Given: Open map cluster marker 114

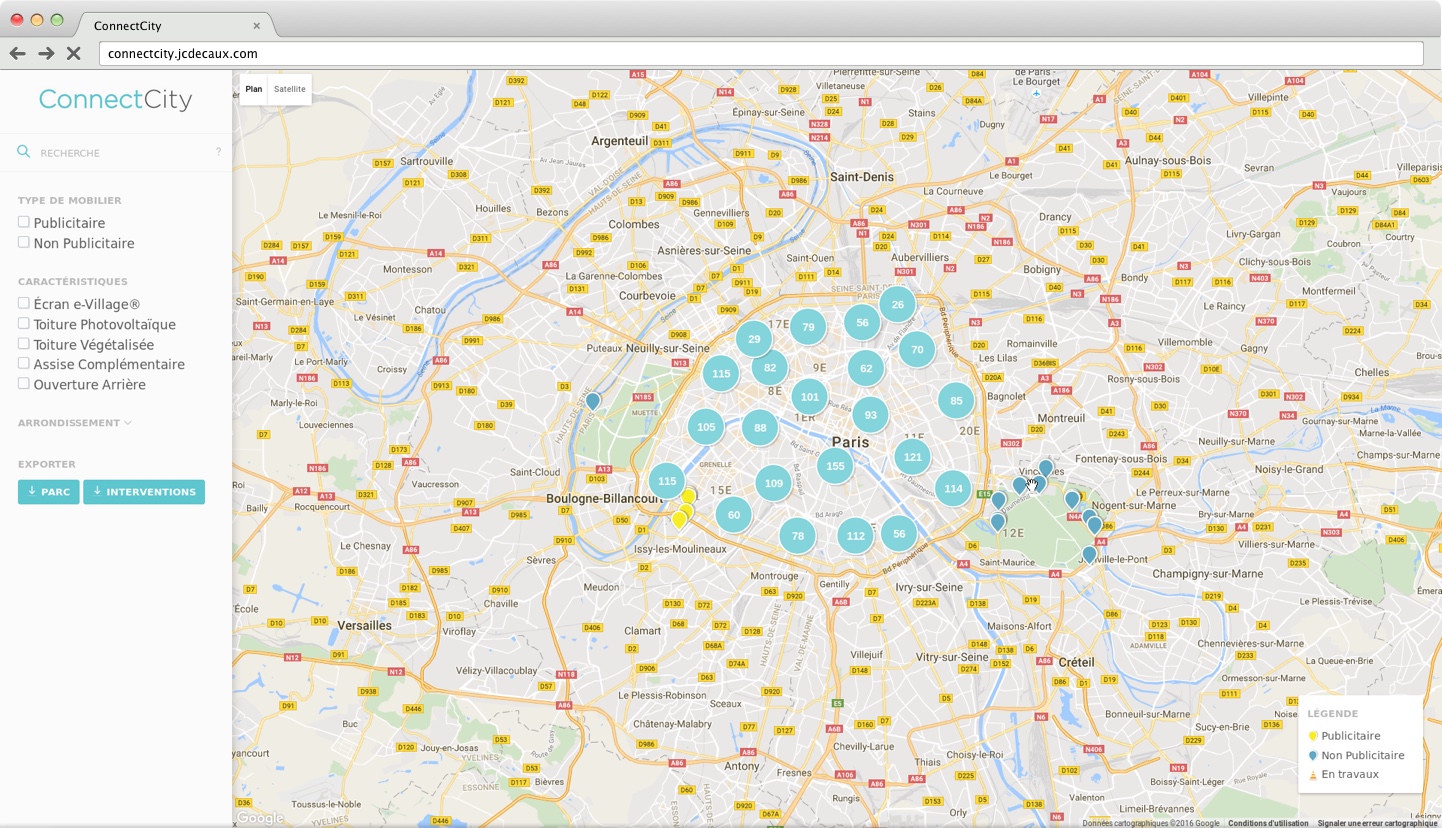Looking at the screenshot, I should coord(953,488).
